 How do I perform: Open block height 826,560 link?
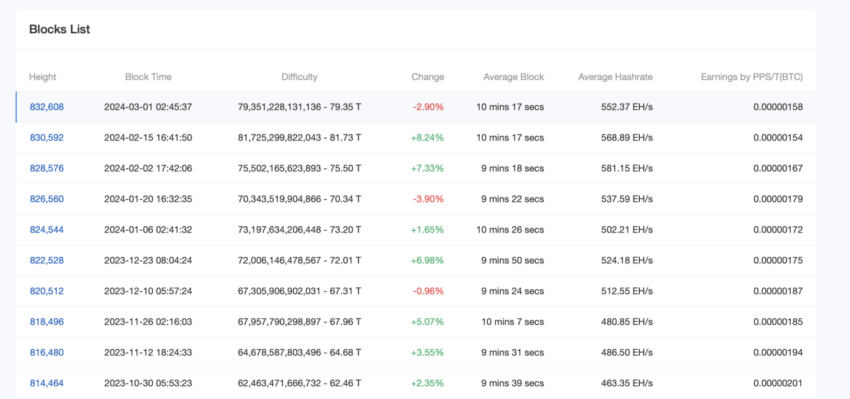coord(47,199)
